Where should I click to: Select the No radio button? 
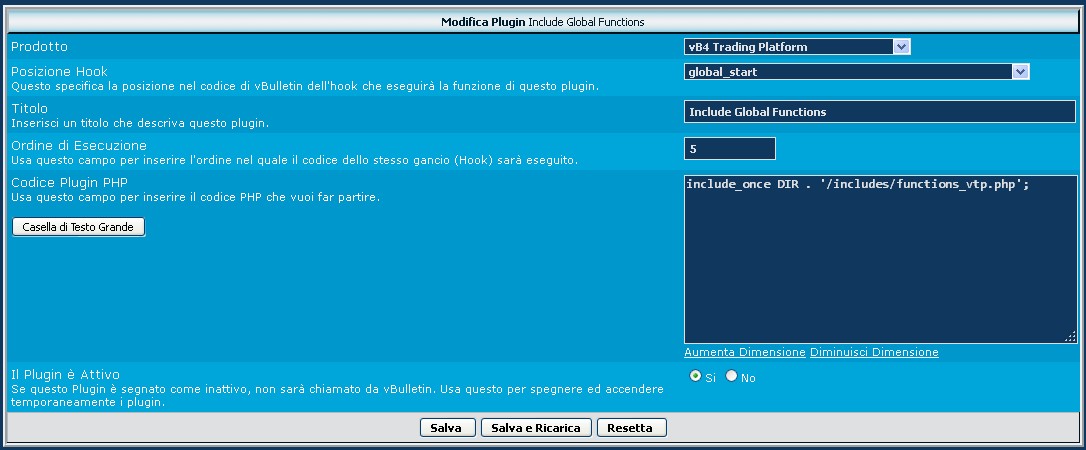pos(731,376)
